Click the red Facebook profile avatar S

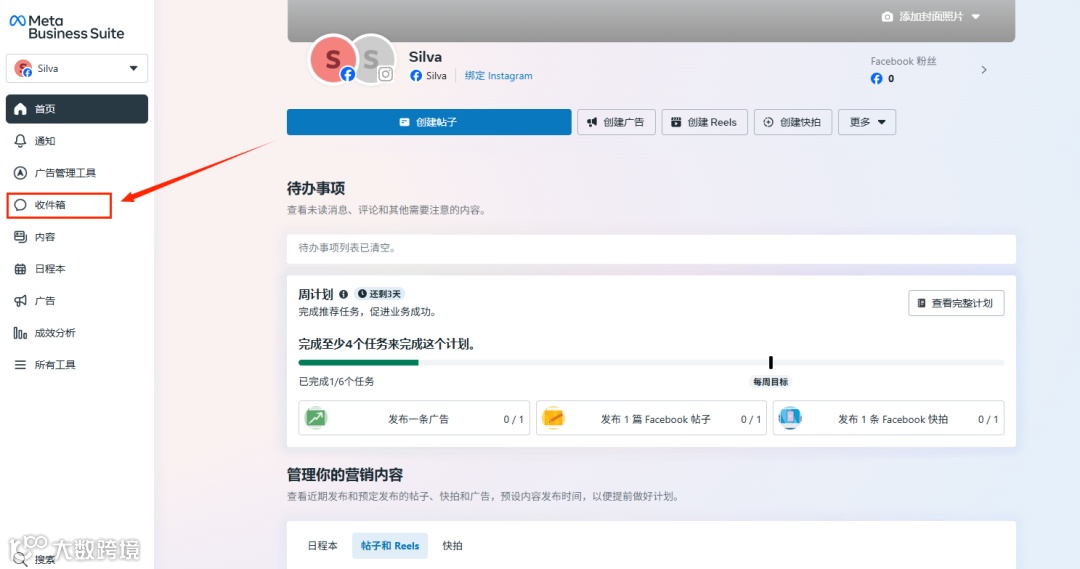click(333, 59)
